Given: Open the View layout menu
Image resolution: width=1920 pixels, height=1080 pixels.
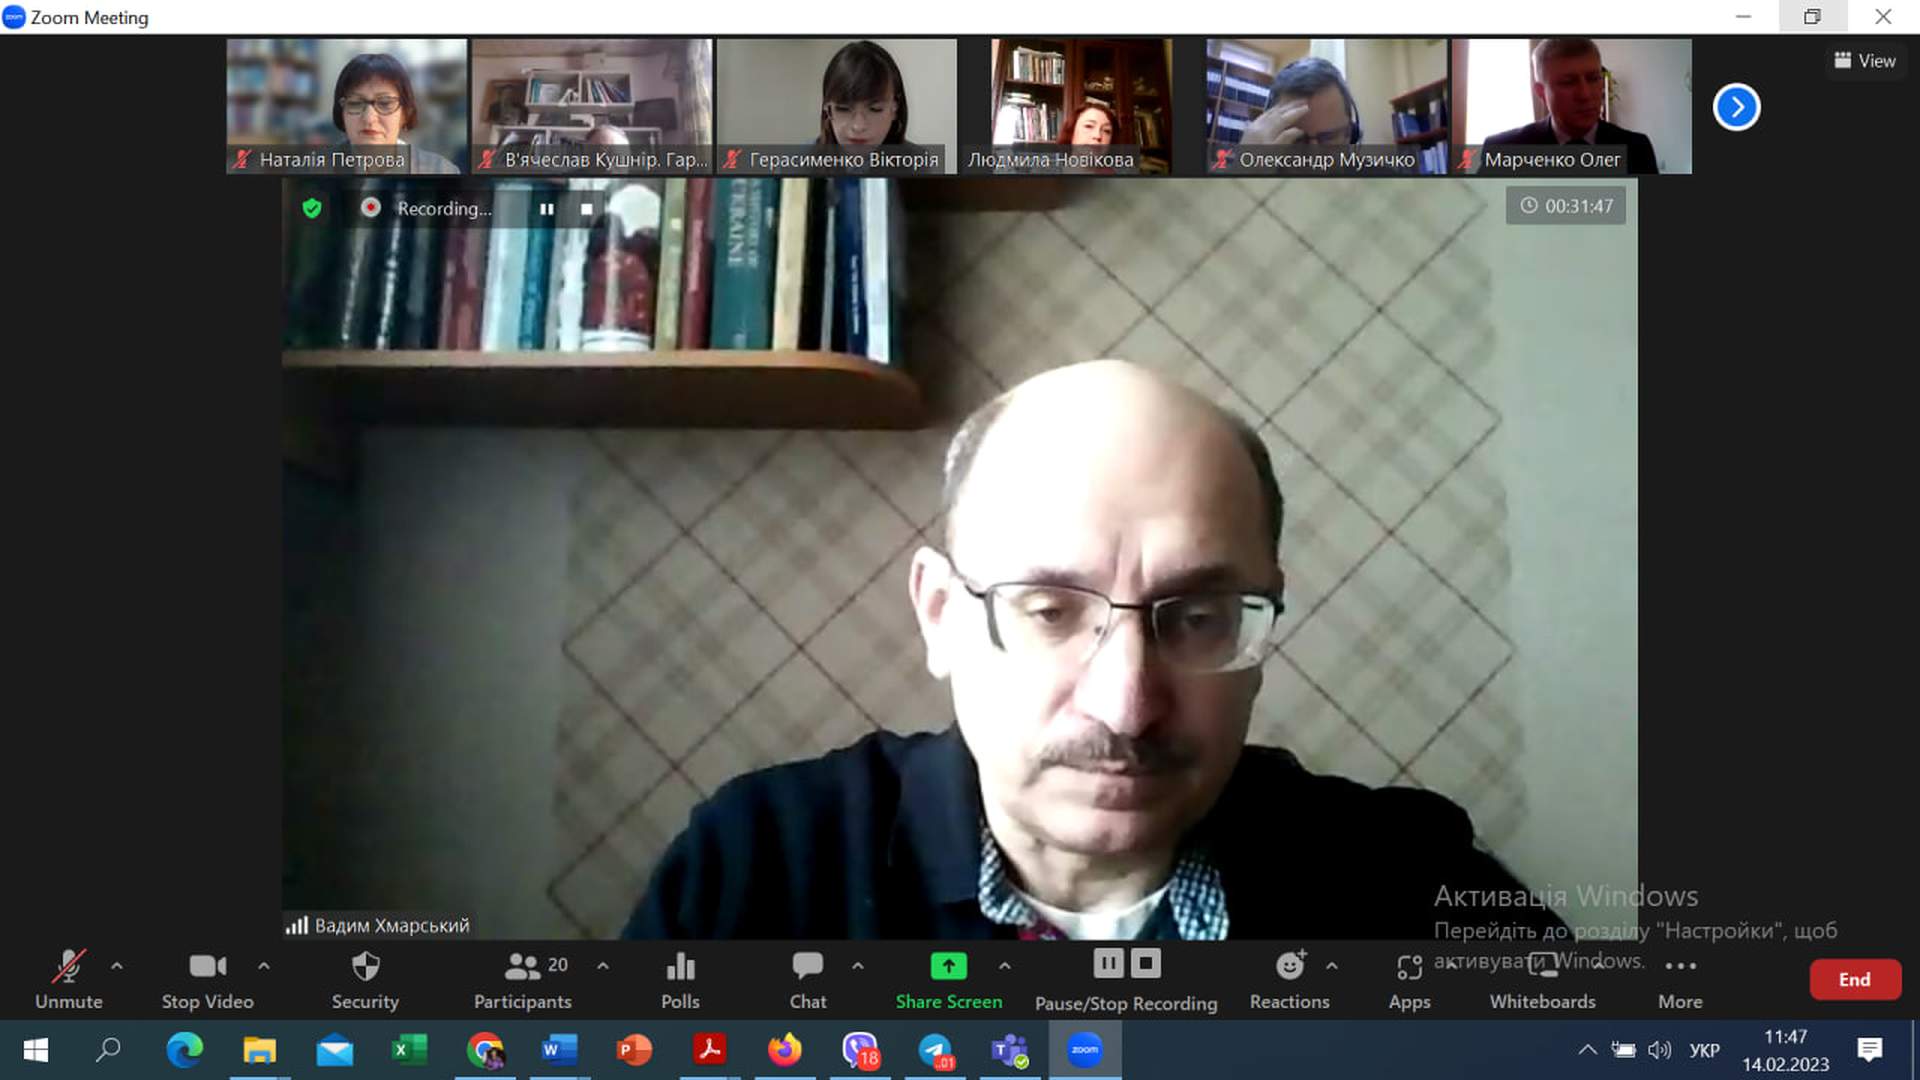Looking at the screenshot, I should point(1865,61).
